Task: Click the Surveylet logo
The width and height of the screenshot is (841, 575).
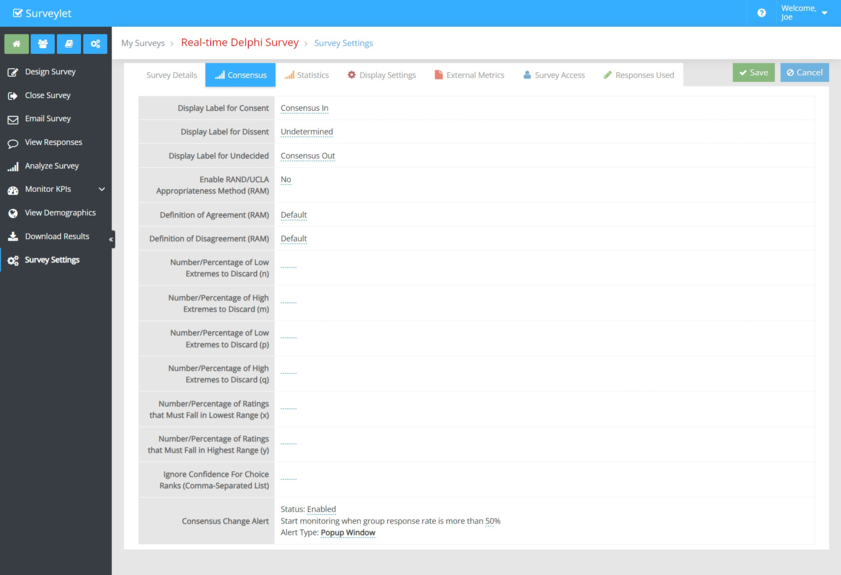Action: pyautogui.click(x=42, y=13)
